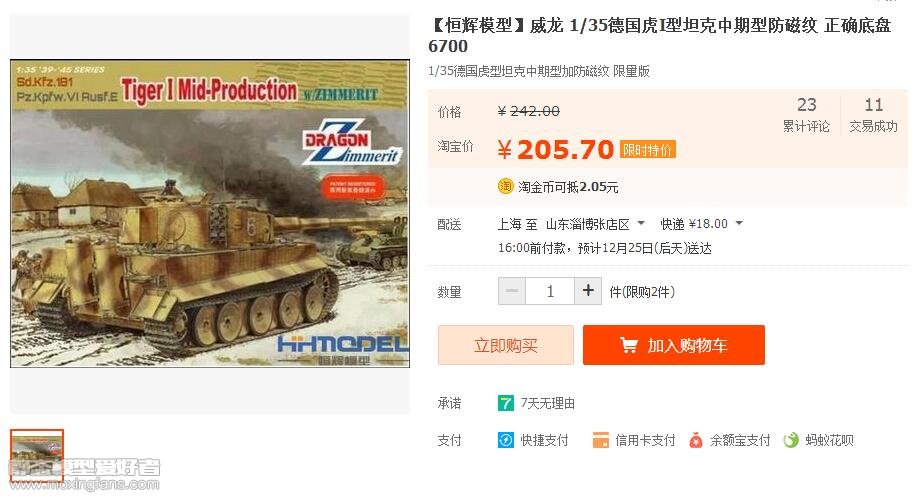Click the 立即购买 buy now button

click(x=506, y=345)
